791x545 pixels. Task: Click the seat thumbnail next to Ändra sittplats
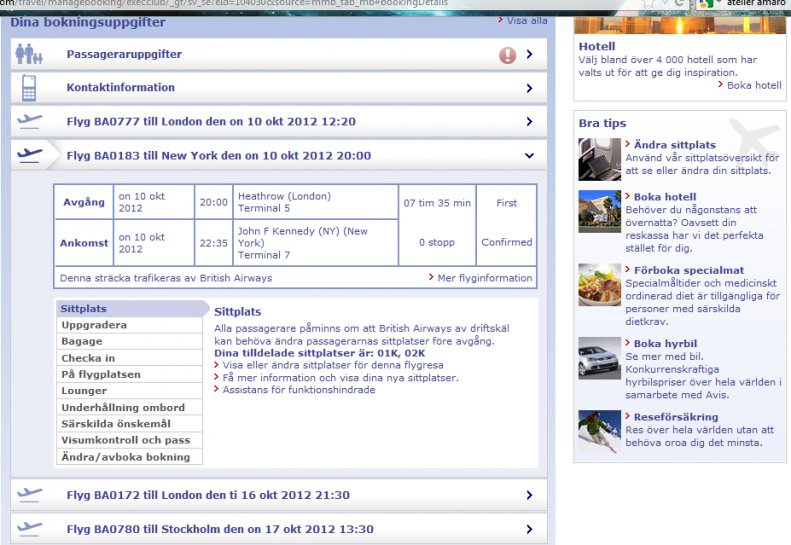pyautogui.click(x=599, y=159)
